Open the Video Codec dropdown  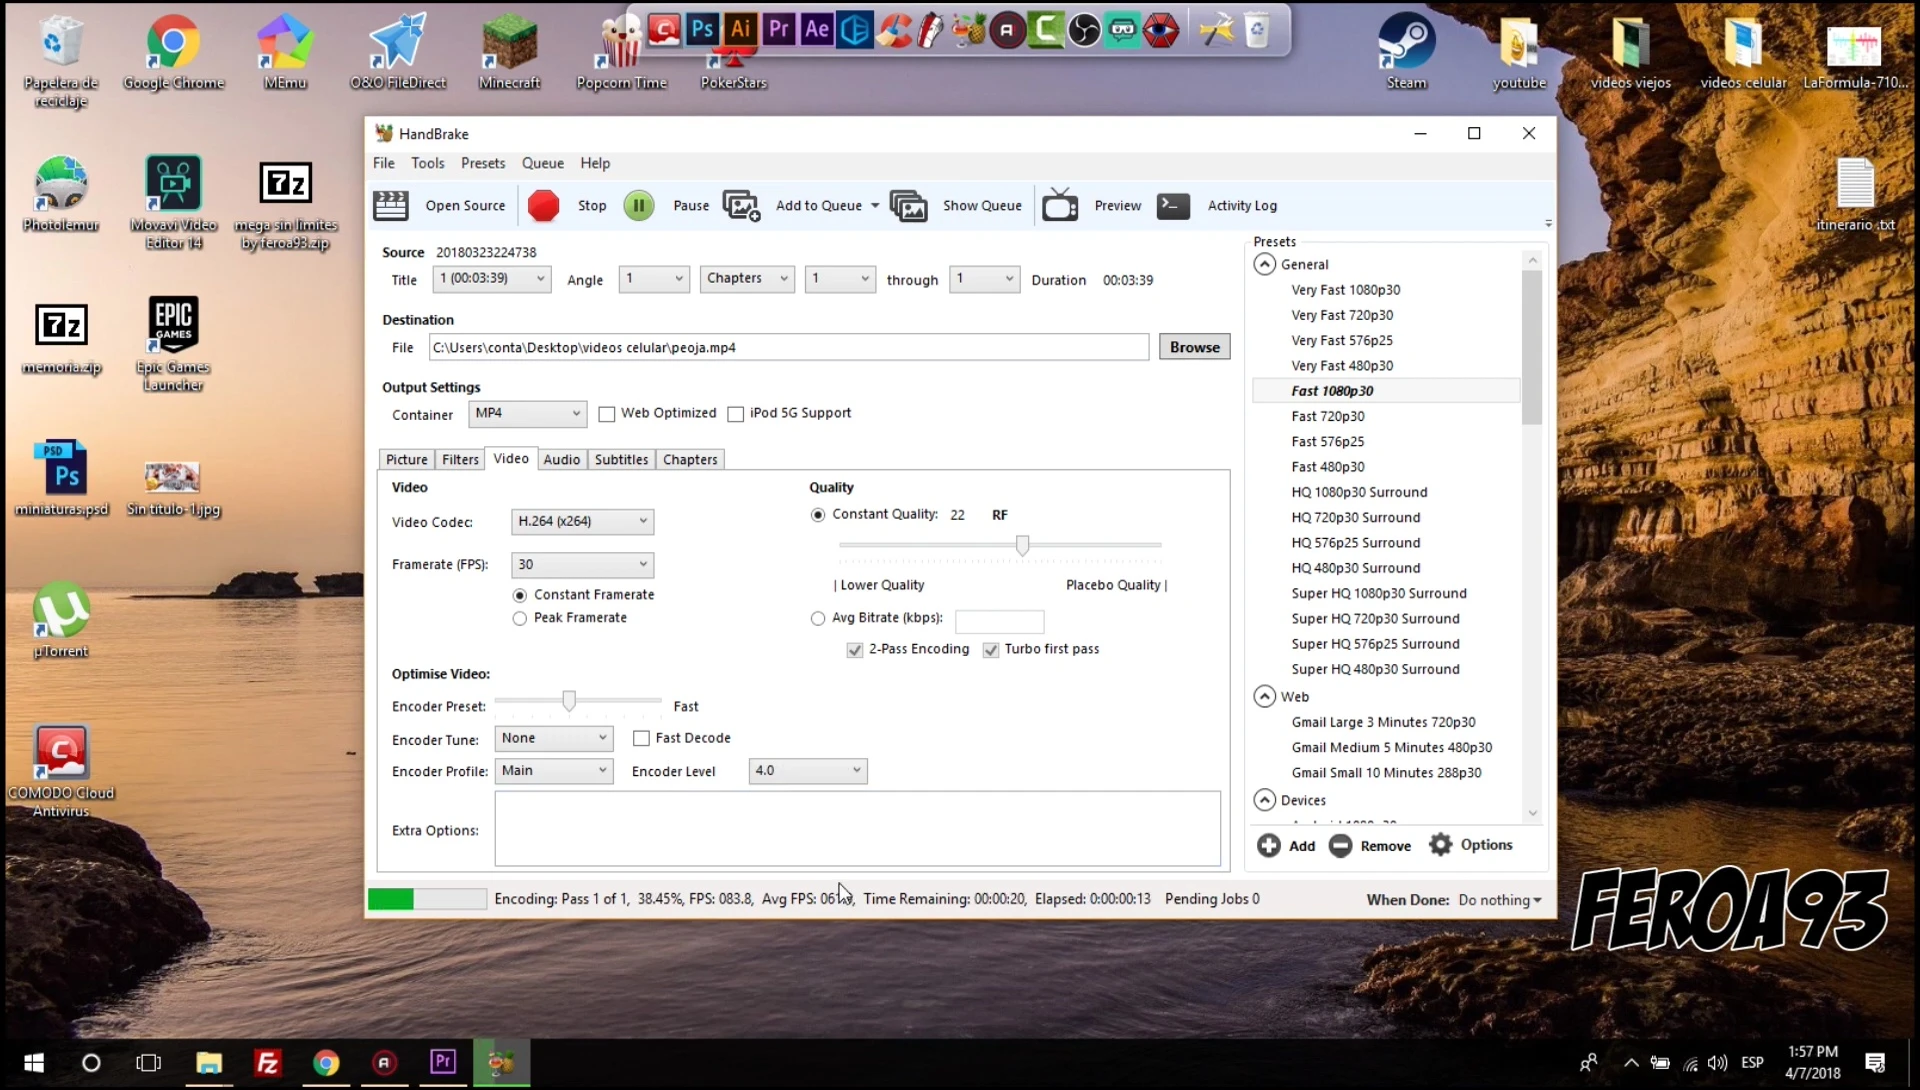point(583,521)
